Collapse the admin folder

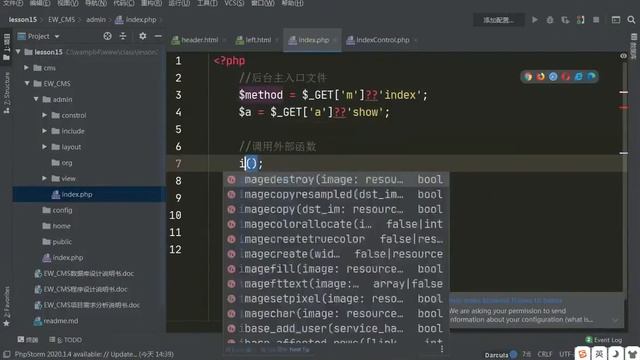point(36,99)
